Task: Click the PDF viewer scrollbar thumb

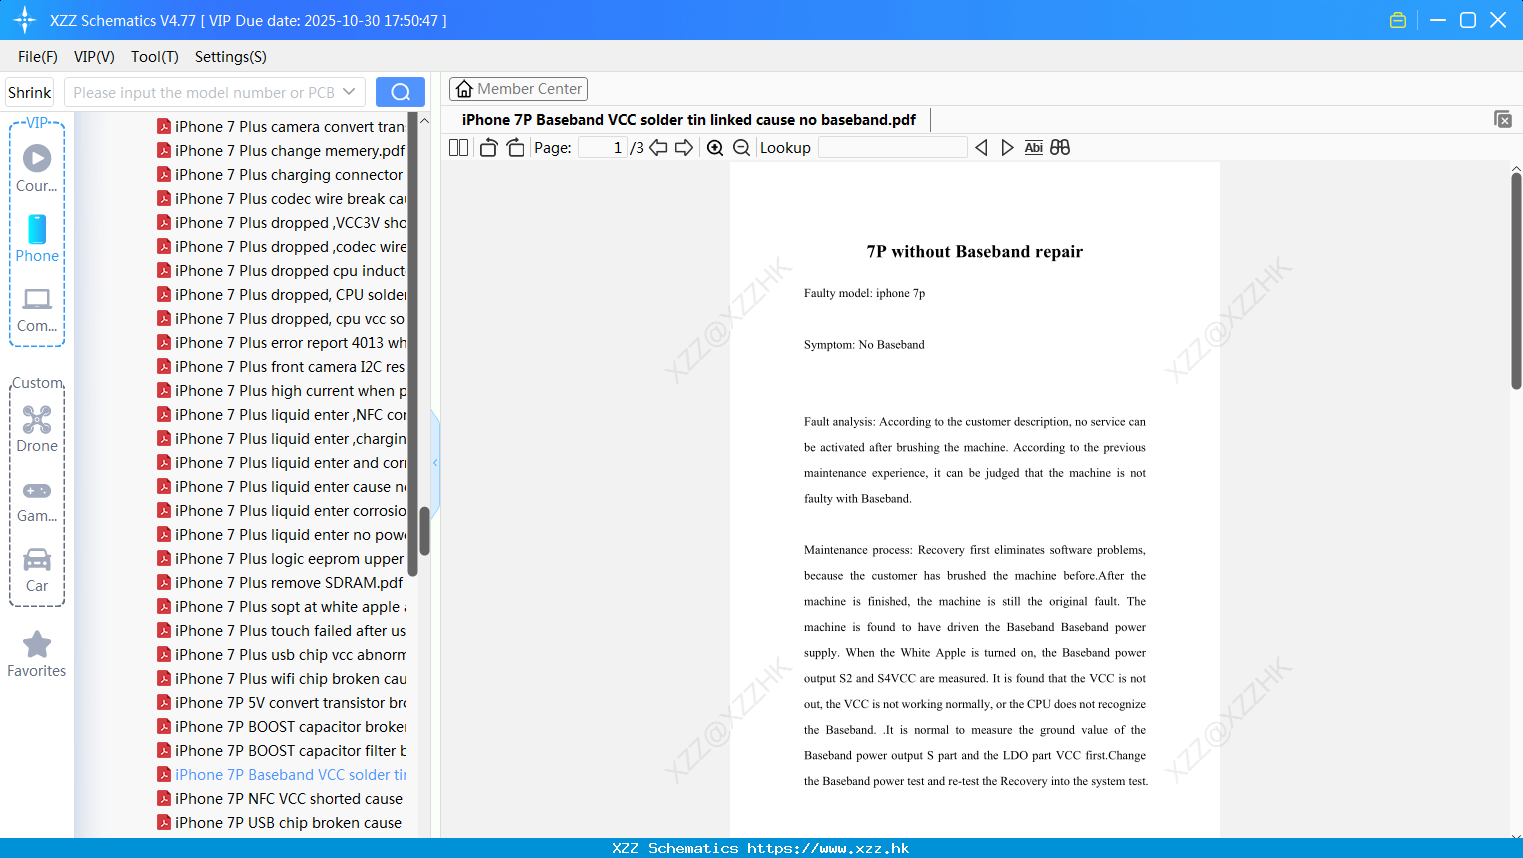Action: 1516,281
